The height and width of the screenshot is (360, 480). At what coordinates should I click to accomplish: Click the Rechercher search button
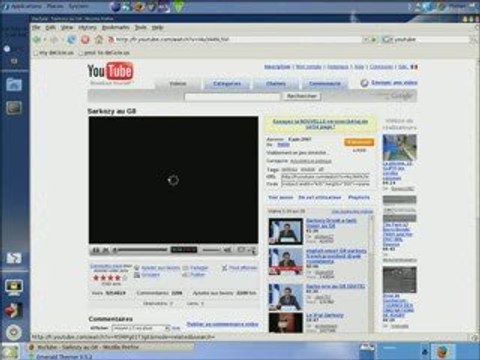[302, 96]
